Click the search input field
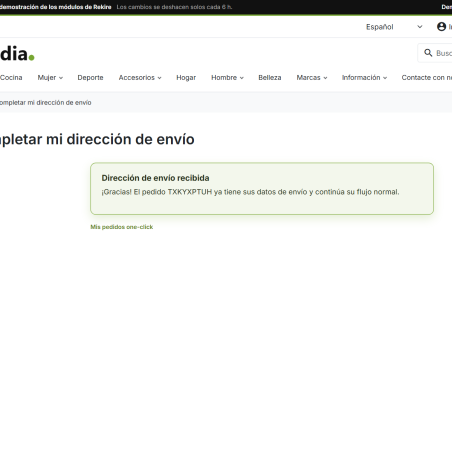452x452 pixels. tap(435, 53)
